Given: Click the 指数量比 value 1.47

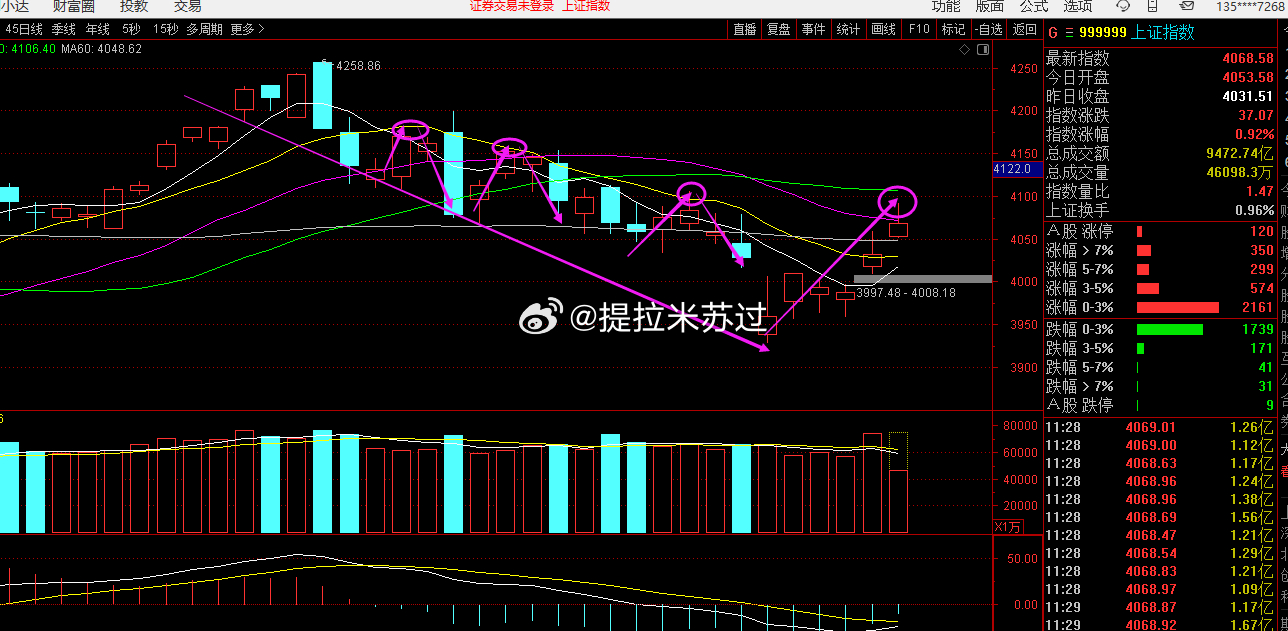Looking at the screenshot, I should pyautogui.click(x=1260, y=191).
